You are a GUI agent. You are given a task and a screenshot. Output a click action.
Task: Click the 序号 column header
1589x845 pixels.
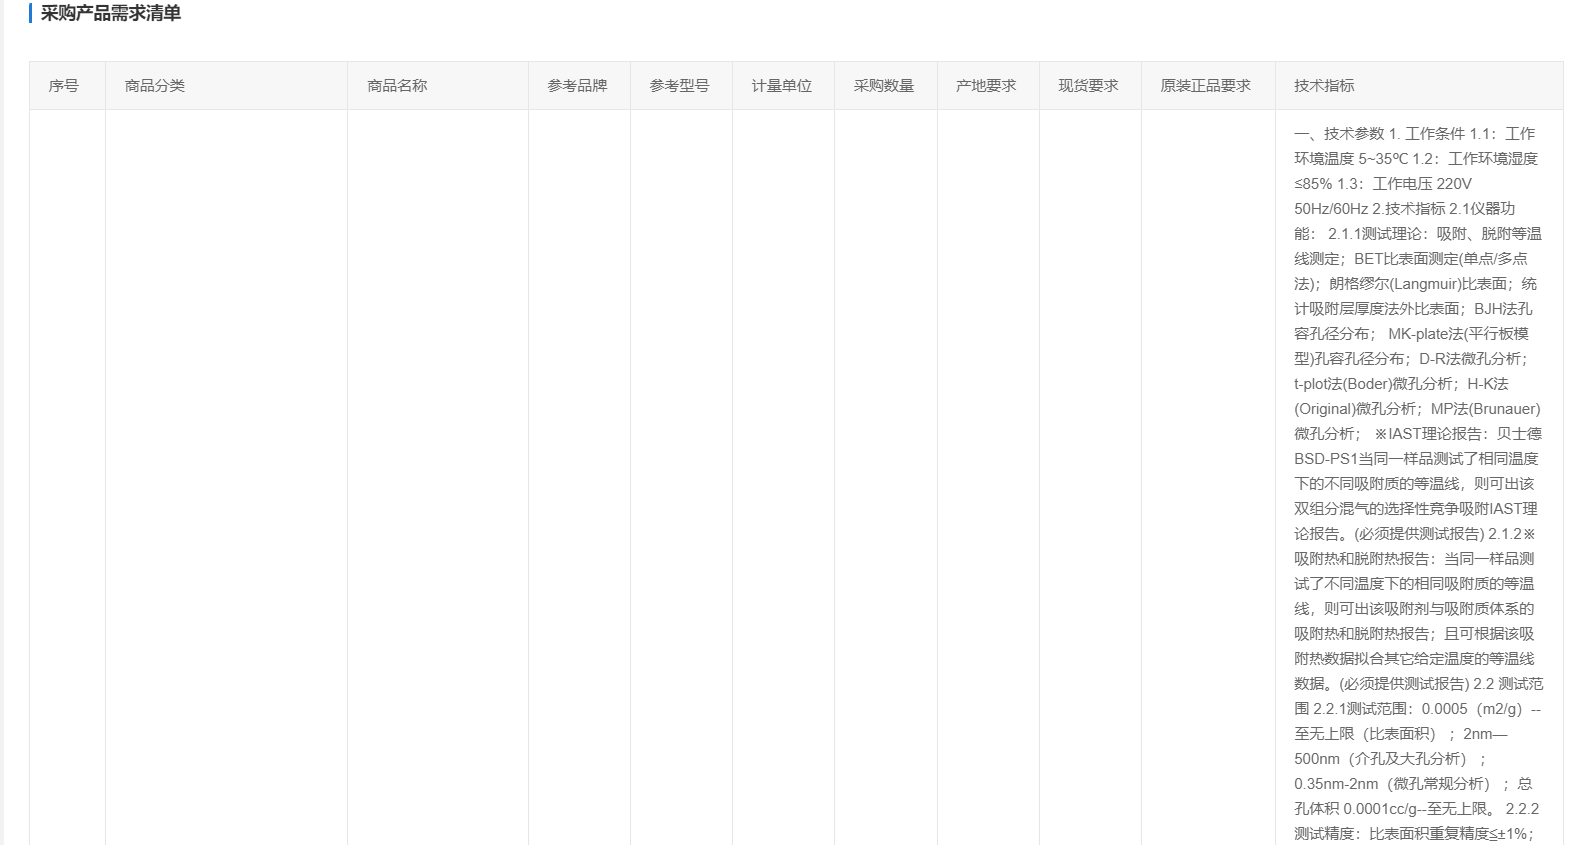pos(64,86)
